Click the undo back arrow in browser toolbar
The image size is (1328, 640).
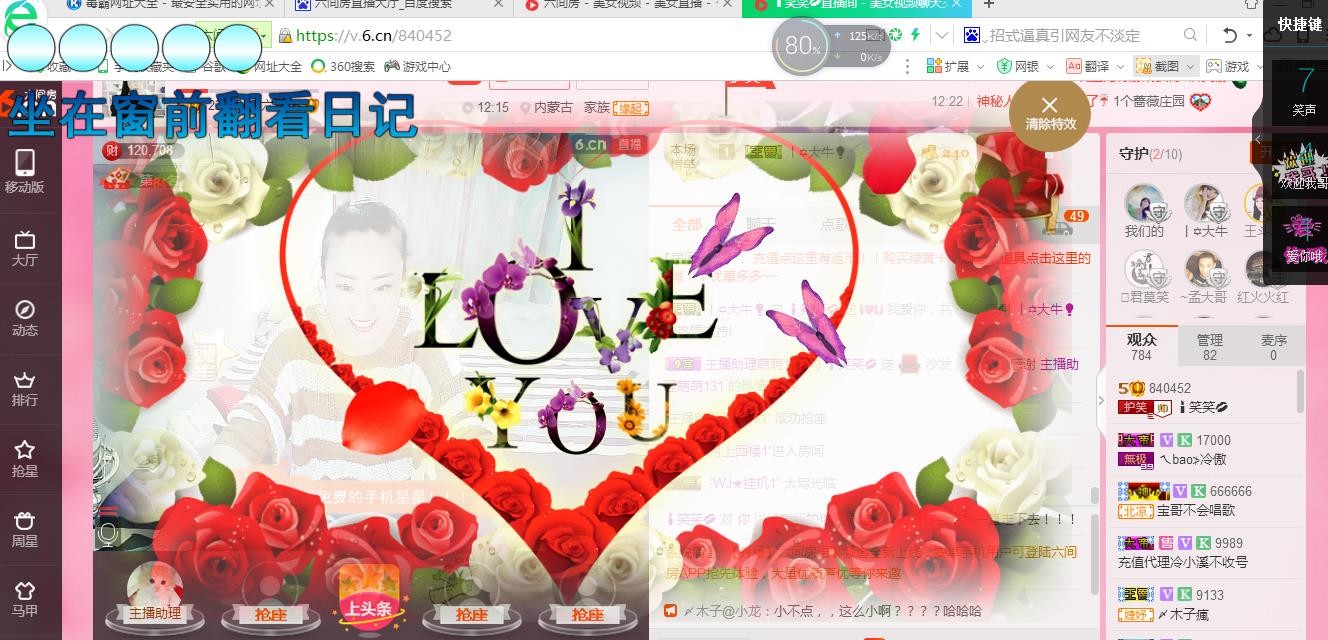pos(1230,35)
